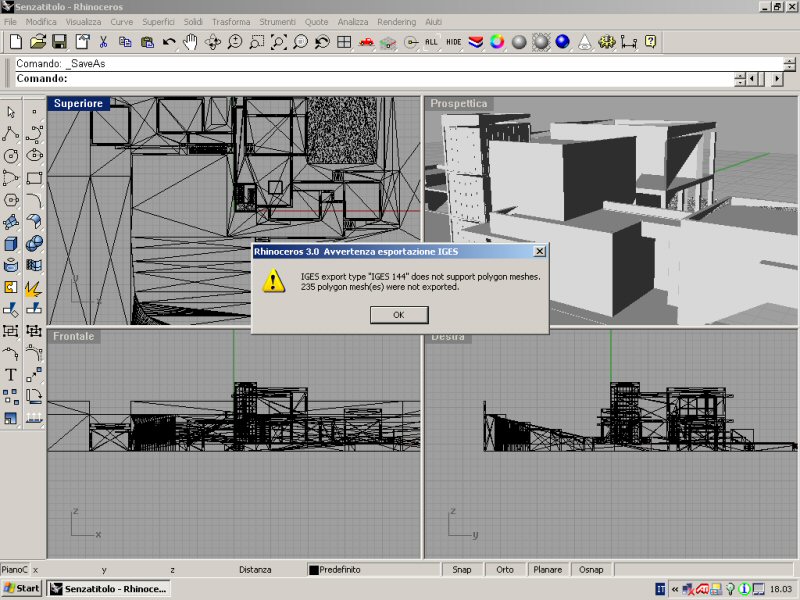
Task: Click the Superiore viewport title
Action: (78, 103)
